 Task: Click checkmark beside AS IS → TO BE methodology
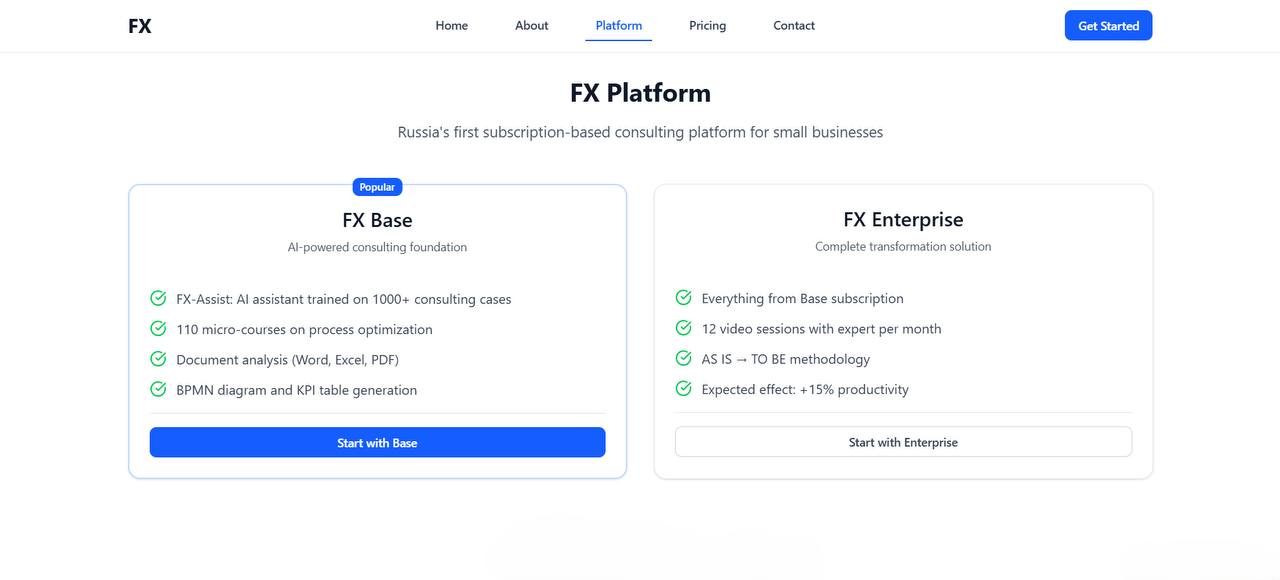pos(684,358)
